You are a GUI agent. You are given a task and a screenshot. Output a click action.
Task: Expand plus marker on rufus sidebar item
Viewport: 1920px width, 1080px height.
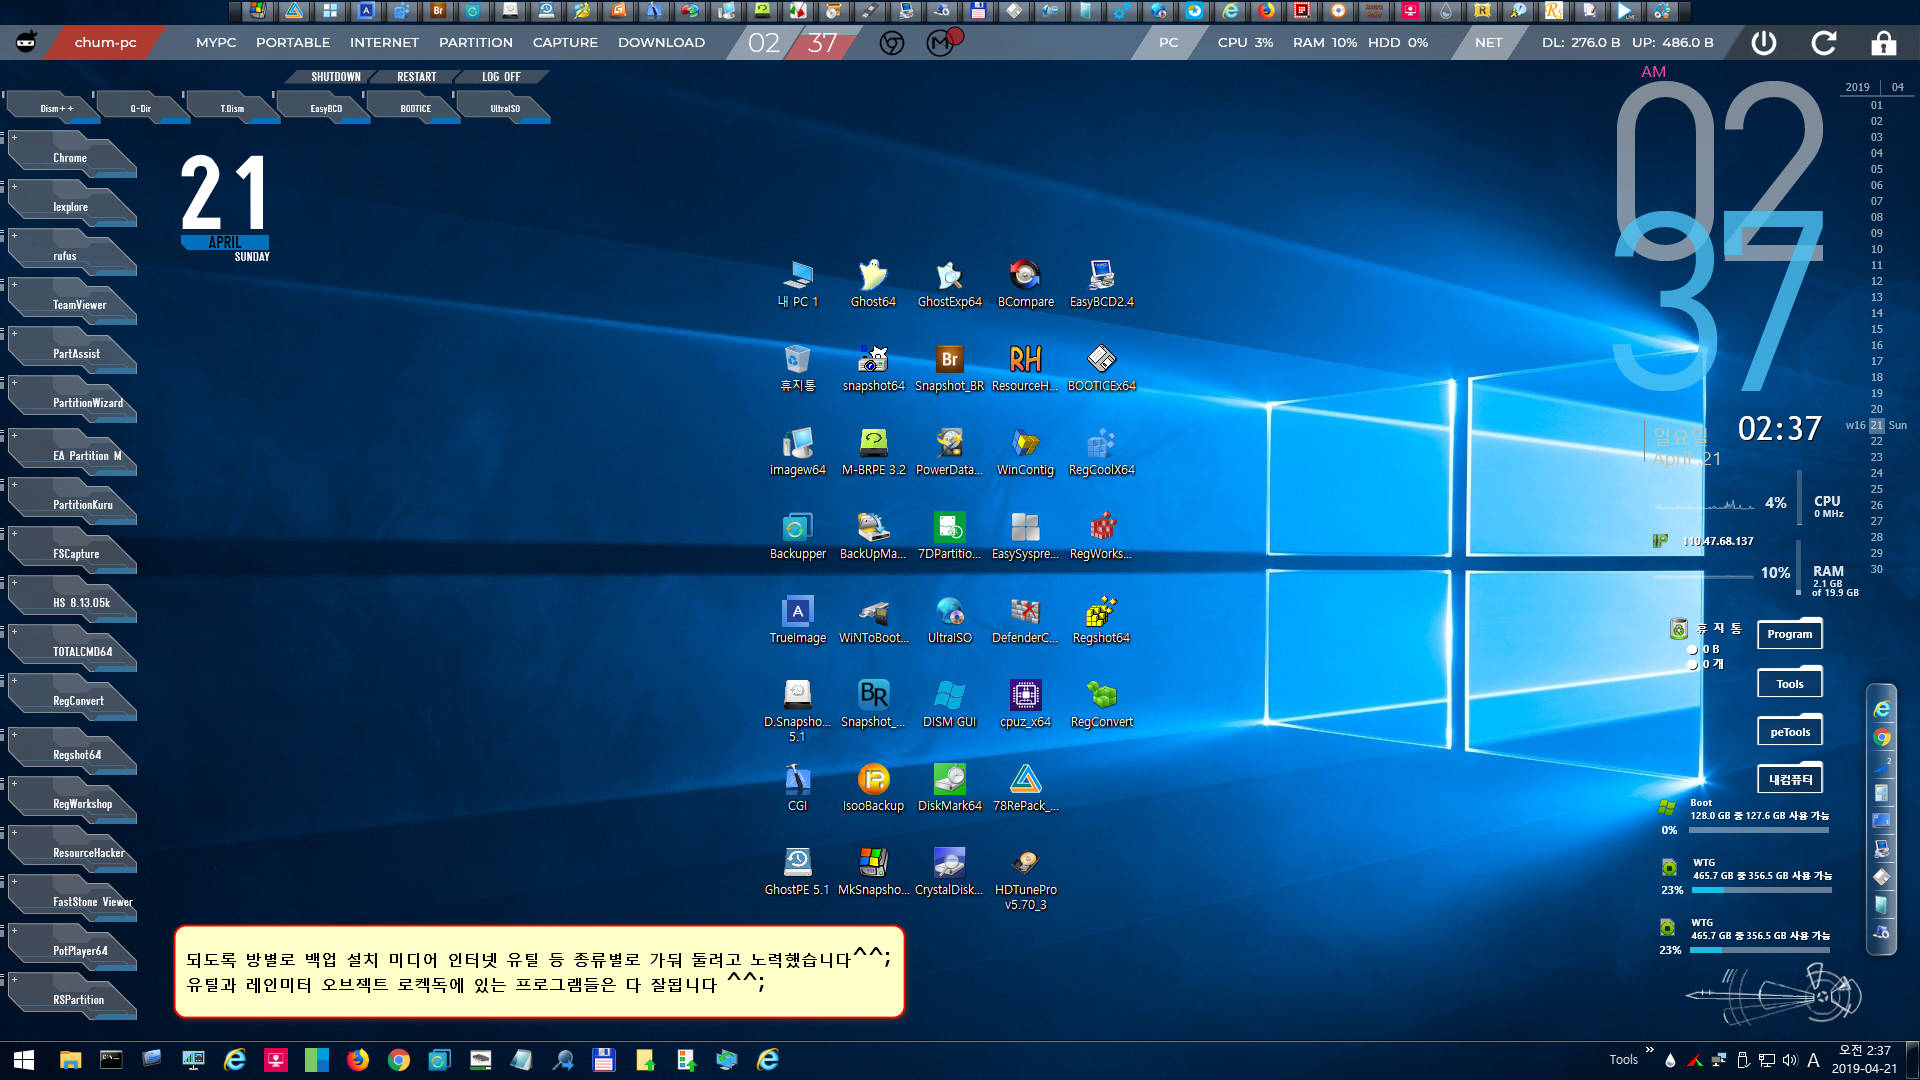(x=14, y=235)
